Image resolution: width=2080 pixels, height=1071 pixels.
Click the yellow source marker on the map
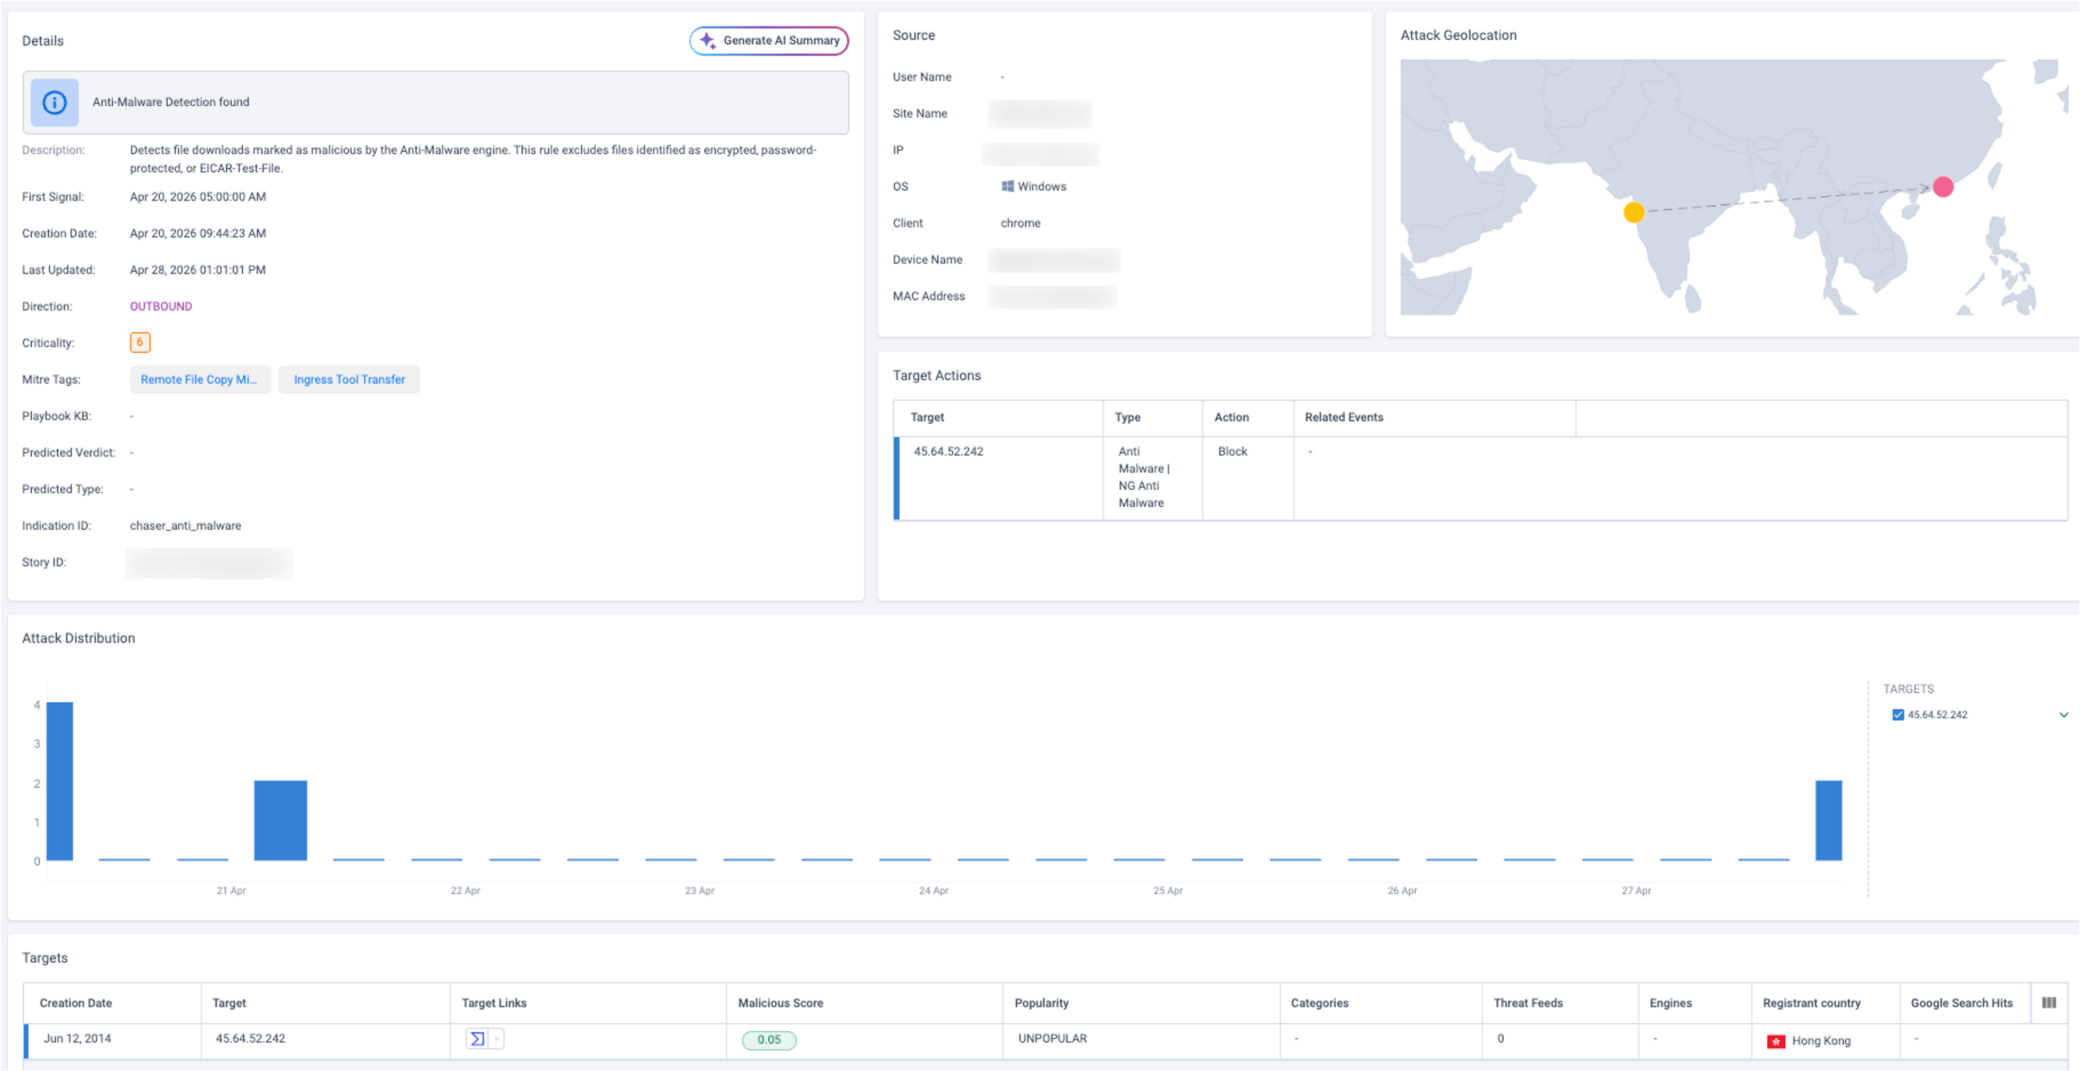point(1634,212)
